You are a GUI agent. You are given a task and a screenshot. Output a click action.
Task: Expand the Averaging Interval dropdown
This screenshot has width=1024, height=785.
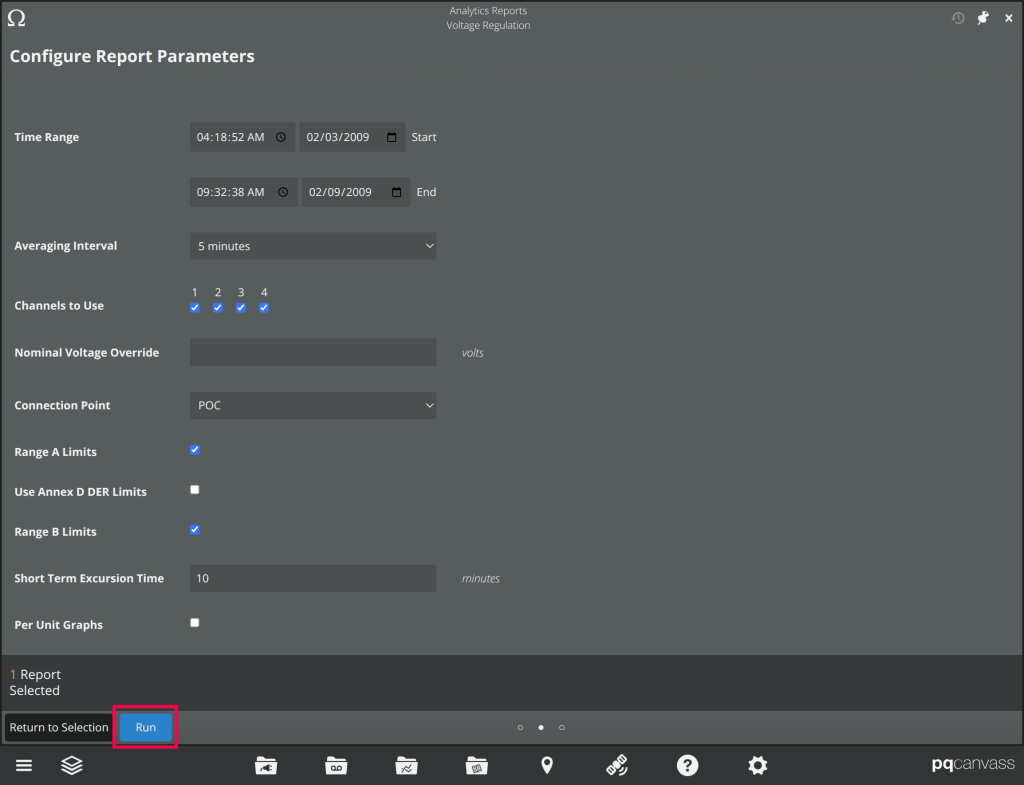pyautogui.click(x=313, y=246)
